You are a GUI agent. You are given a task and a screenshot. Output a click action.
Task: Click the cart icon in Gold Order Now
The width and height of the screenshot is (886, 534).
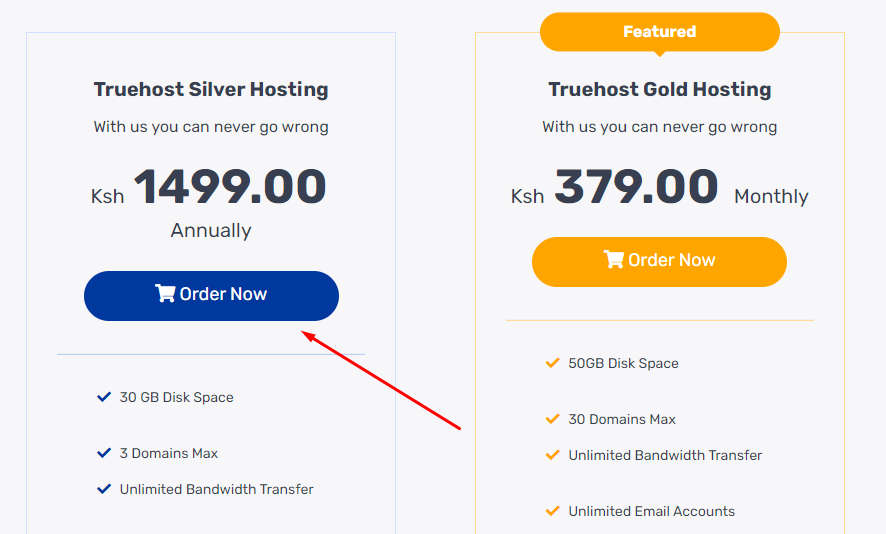(613, 260)
